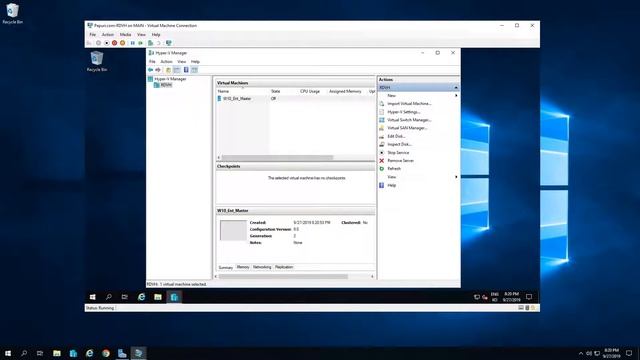Select Hyper-V Manager root tree node
This screenshot has height=360, width=640.
coord(167,79)
